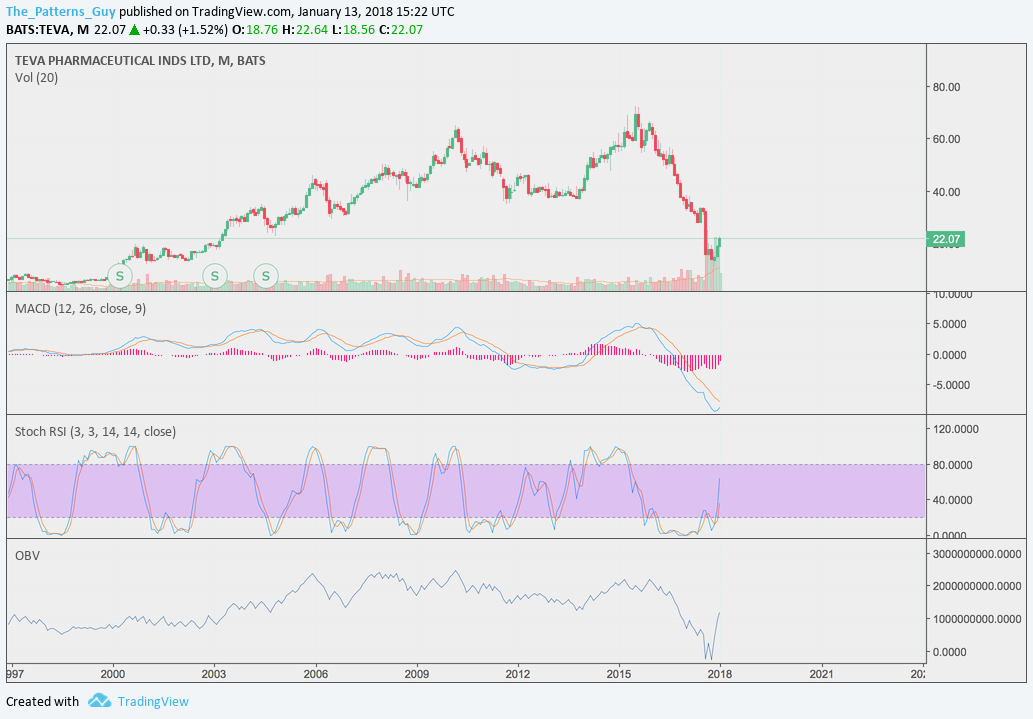Click the MACD (12, 26, close, 9) label

[x=80, y=308]
